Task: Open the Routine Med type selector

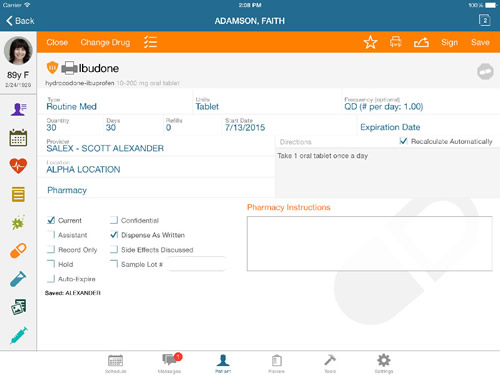Action: tap(71, 107)
